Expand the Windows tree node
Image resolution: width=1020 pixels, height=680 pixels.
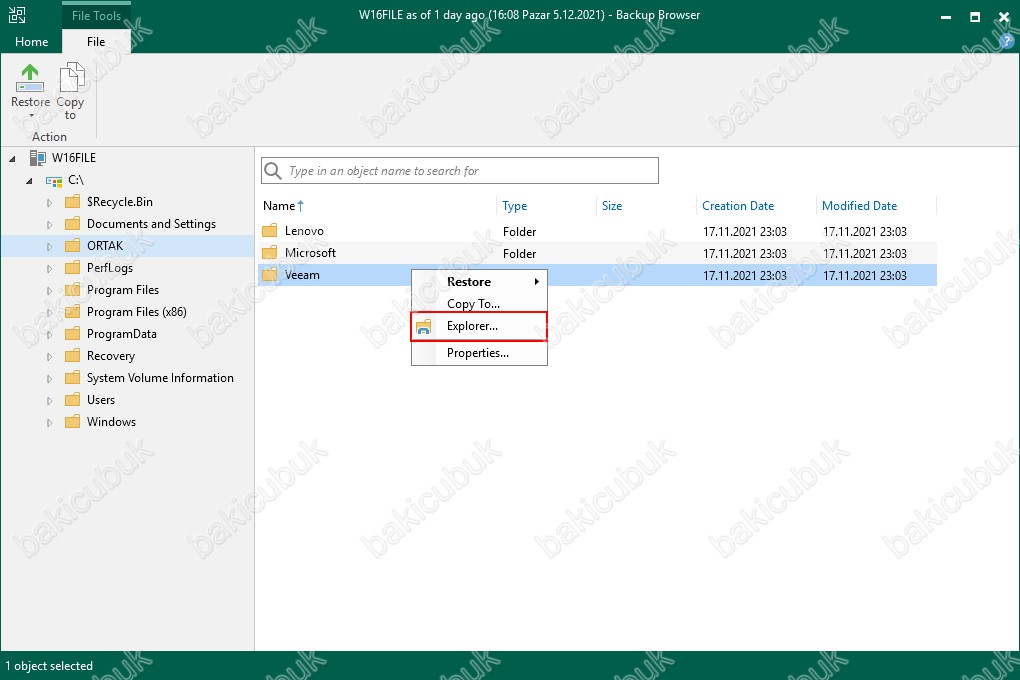(x=49, y=423)
